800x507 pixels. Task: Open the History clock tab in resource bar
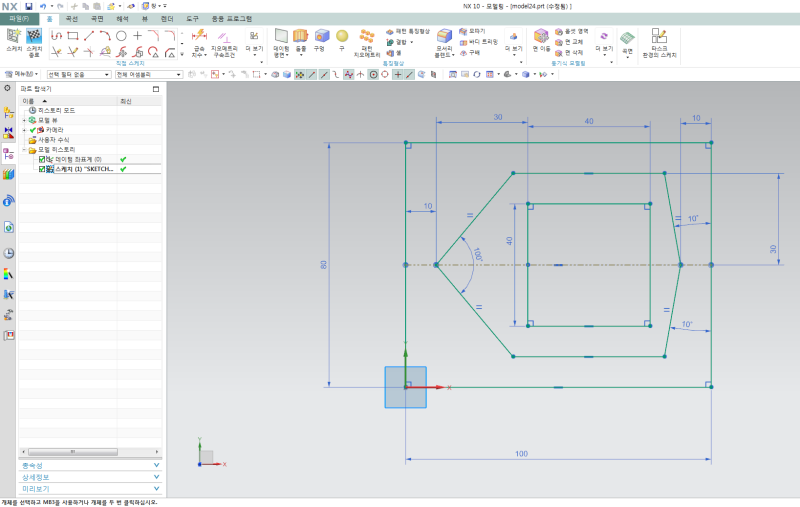(x=9, y=253)
